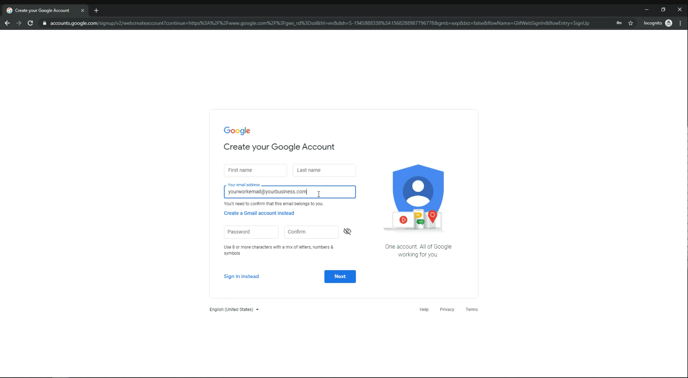Open the Privacy link
Image resolution: width=688 pixels, height=378 pixels.
click(447, 310)
